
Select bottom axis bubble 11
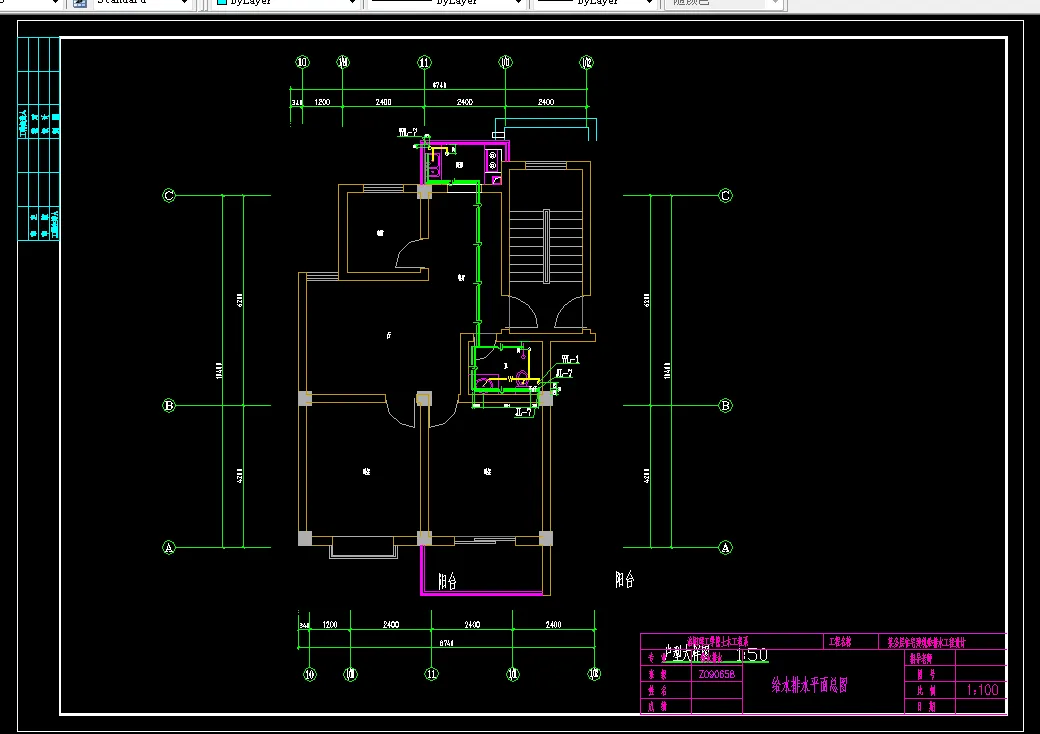click(432, 674)
